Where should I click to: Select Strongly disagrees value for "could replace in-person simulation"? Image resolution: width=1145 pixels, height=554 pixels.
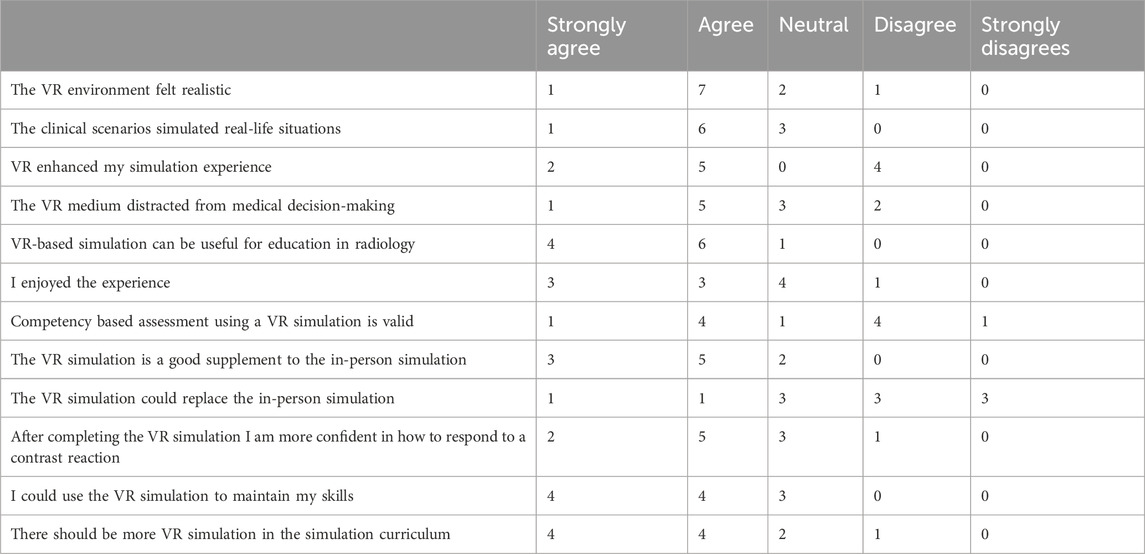coord(986,398)
